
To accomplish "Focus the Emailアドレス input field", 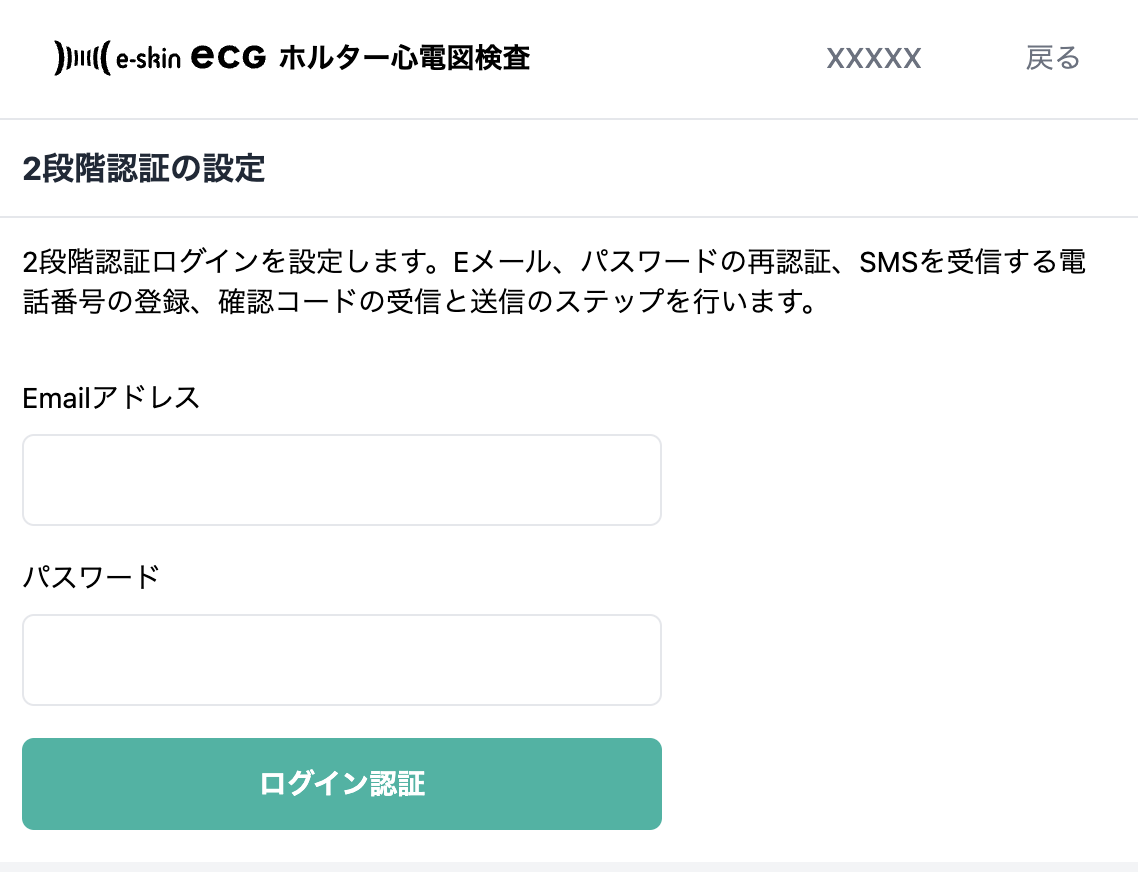I will (x=342, y=480).
